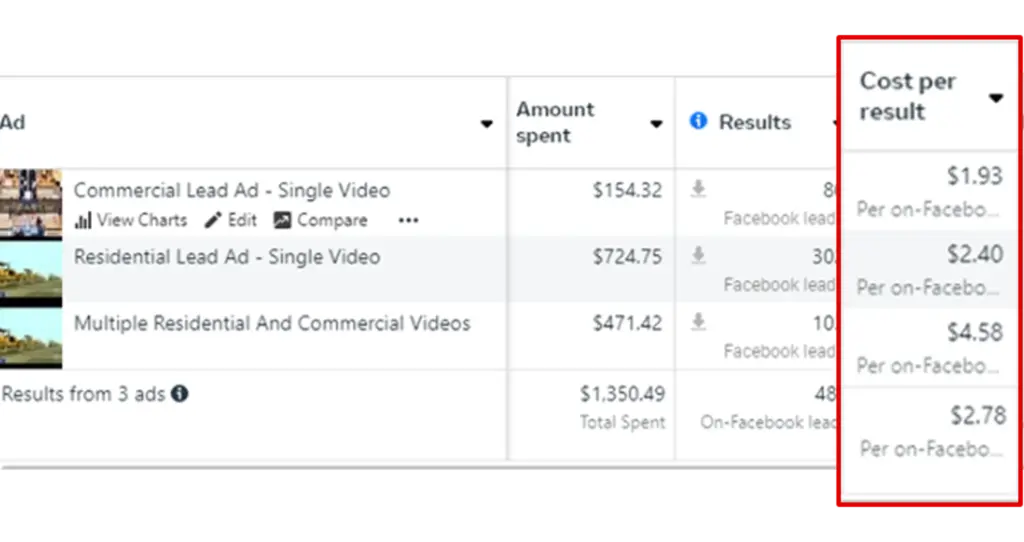Screen dimensions: 1024x542
Task: Click the View Charts bar icon
Action: point(84,221)
